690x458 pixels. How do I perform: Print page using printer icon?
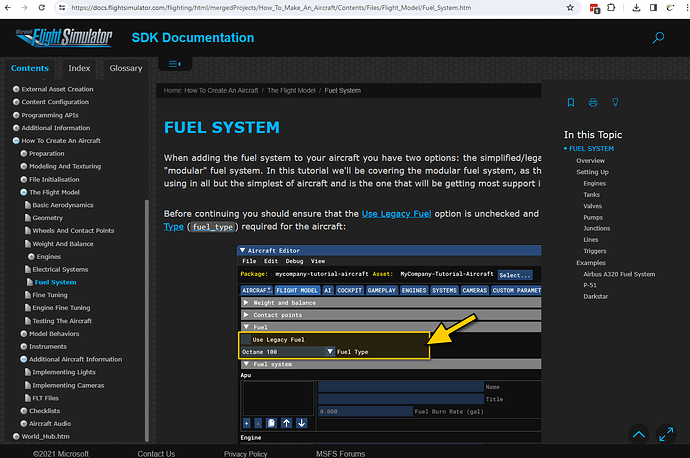[593, 103]
